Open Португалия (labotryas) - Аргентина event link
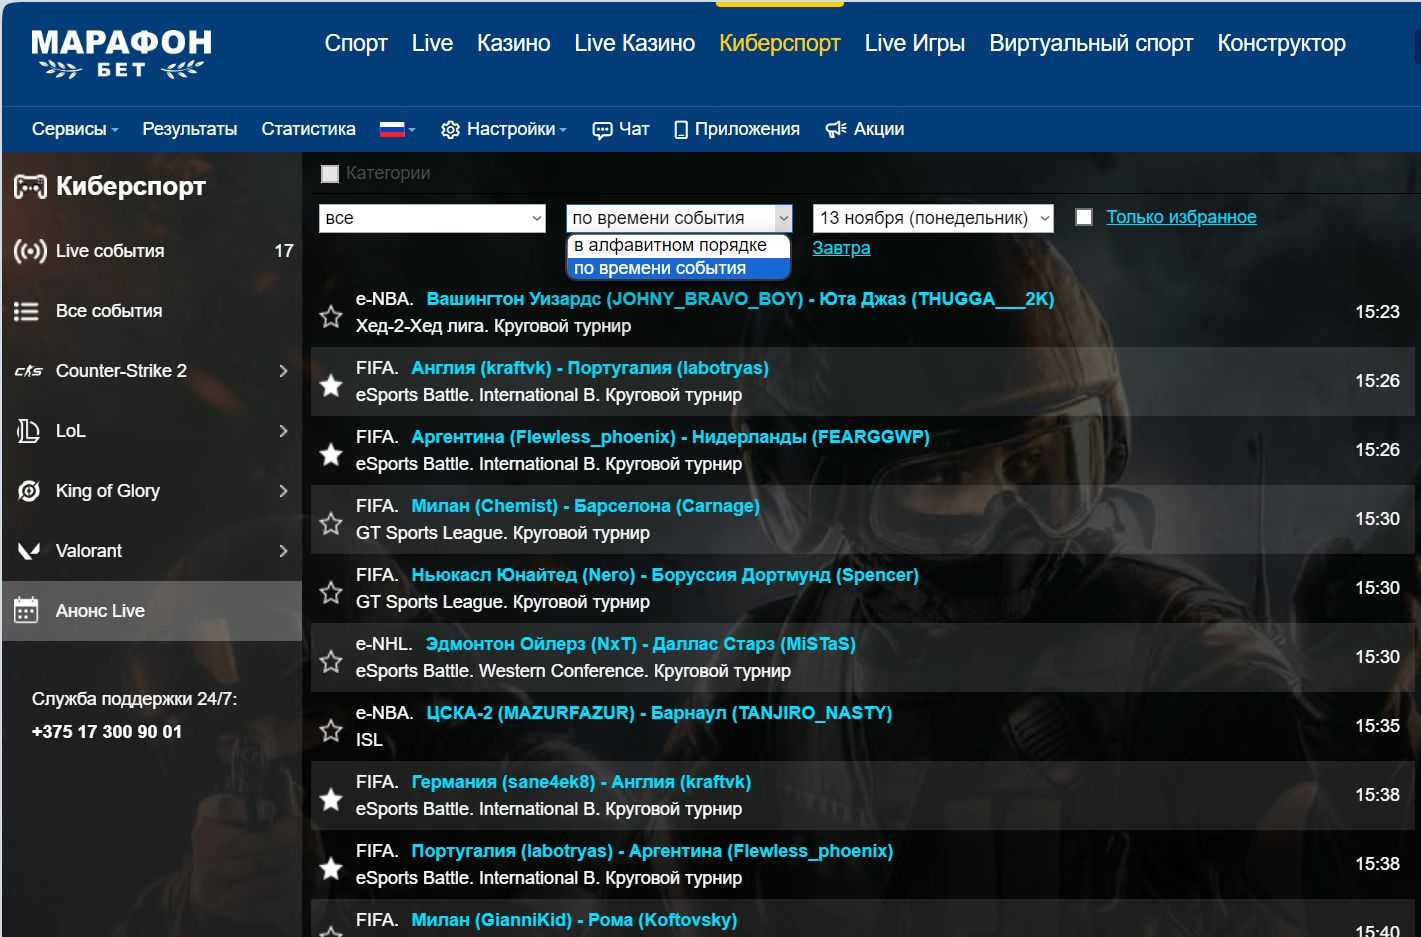Image resolution: width=1421 pixels, height=937 pixels. (x=652, y=851)
